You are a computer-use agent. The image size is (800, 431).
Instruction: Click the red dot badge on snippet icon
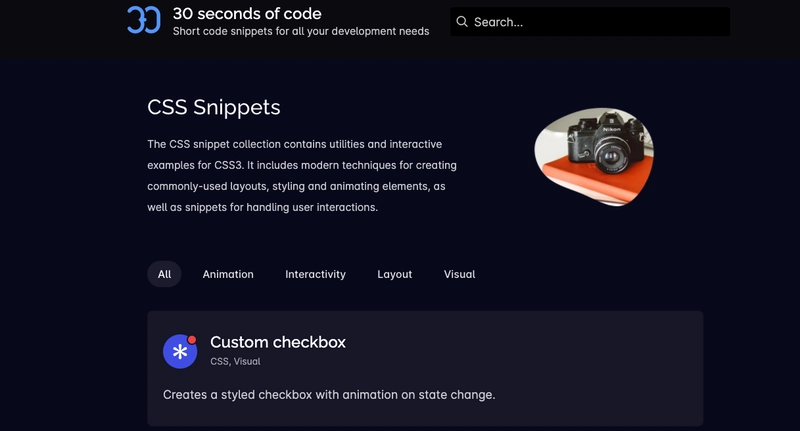(x=192, y=340)
